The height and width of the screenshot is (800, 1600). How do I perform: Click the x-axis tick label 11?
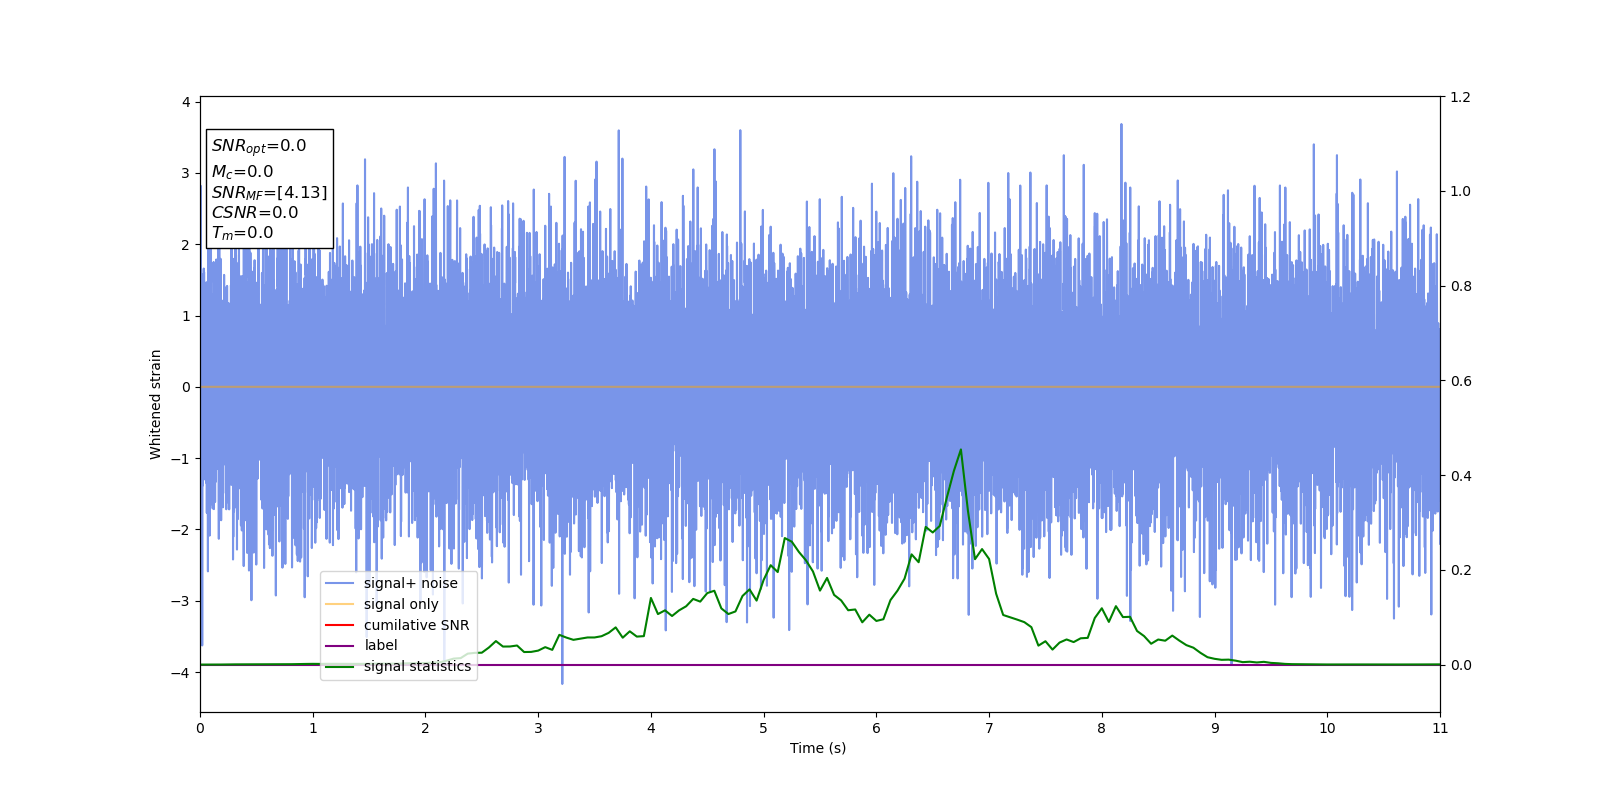point(1440,728)
